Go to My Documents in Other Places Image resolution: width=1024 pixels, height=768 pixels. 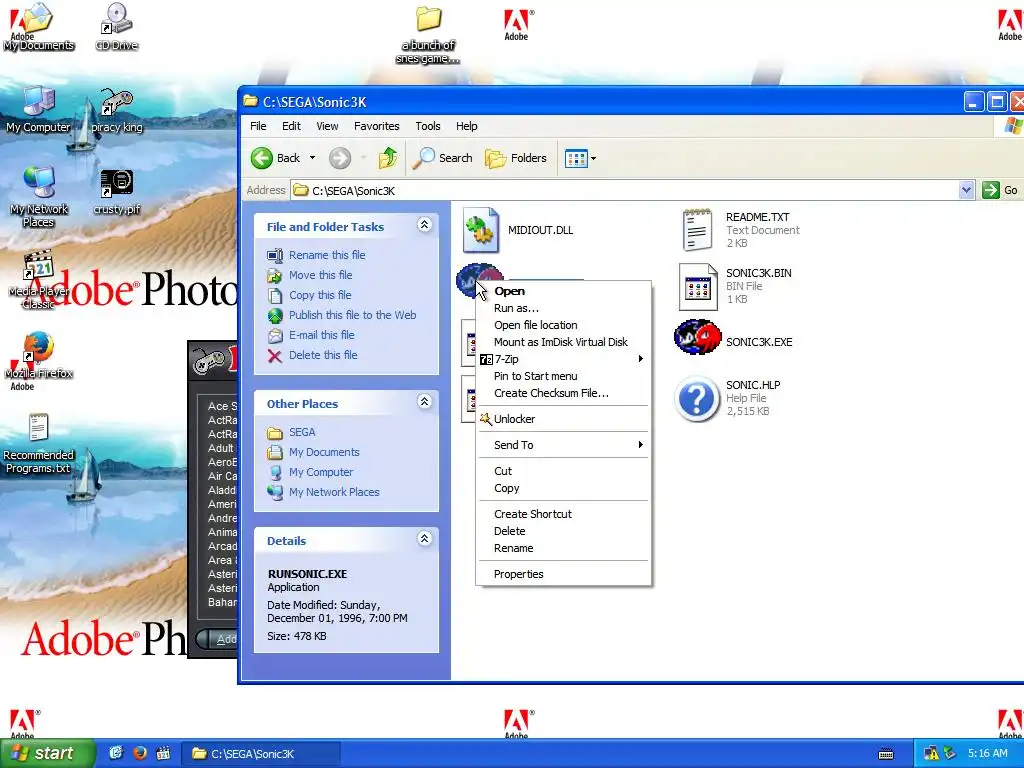click(x=324, y=452)
